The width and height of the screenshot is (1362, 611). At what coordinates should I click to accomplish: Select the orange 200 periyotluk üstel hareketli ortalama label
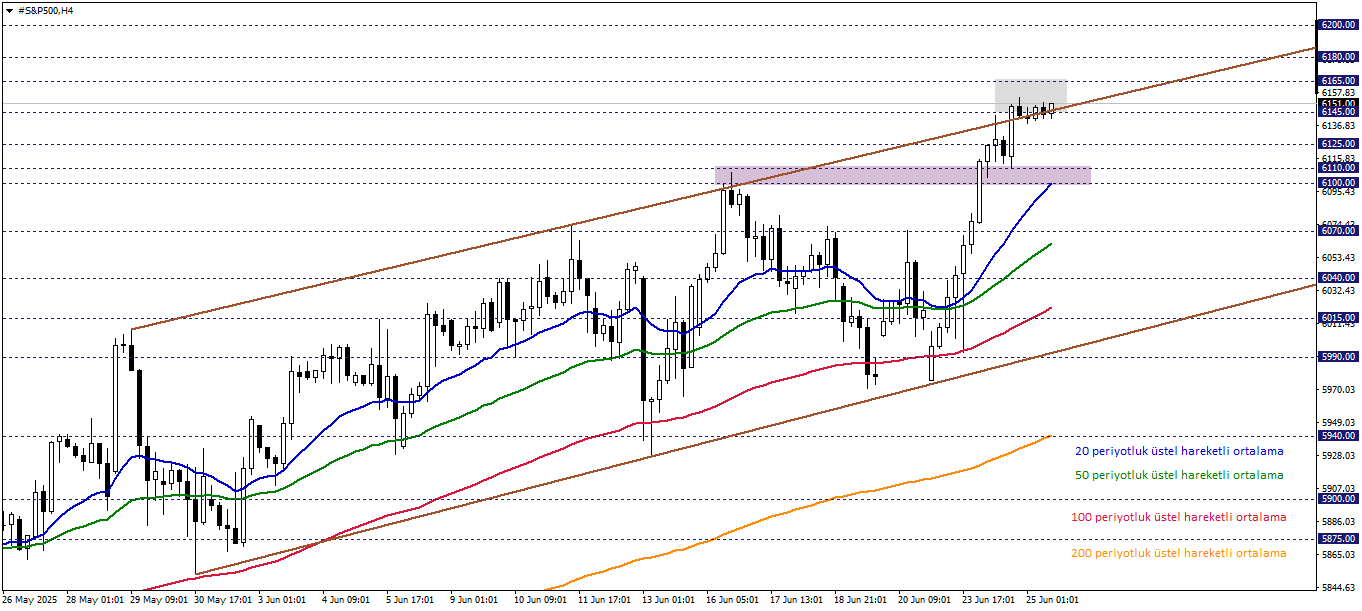click(1179, 553)
